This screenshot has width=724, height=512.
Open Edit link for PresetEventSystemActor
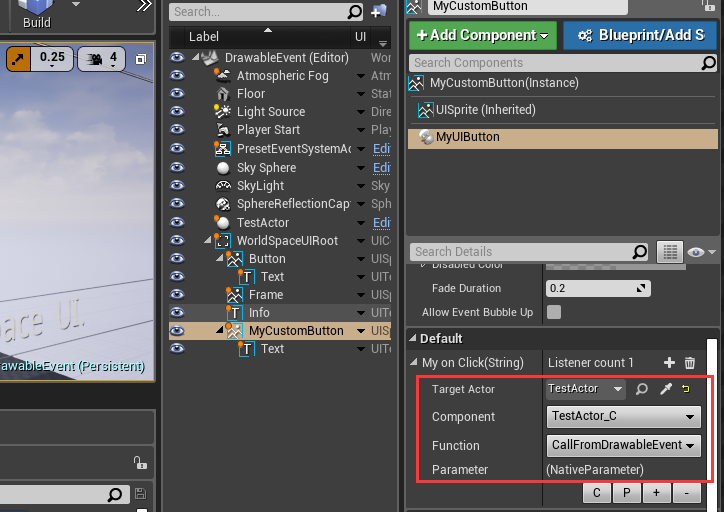(381, 149)
